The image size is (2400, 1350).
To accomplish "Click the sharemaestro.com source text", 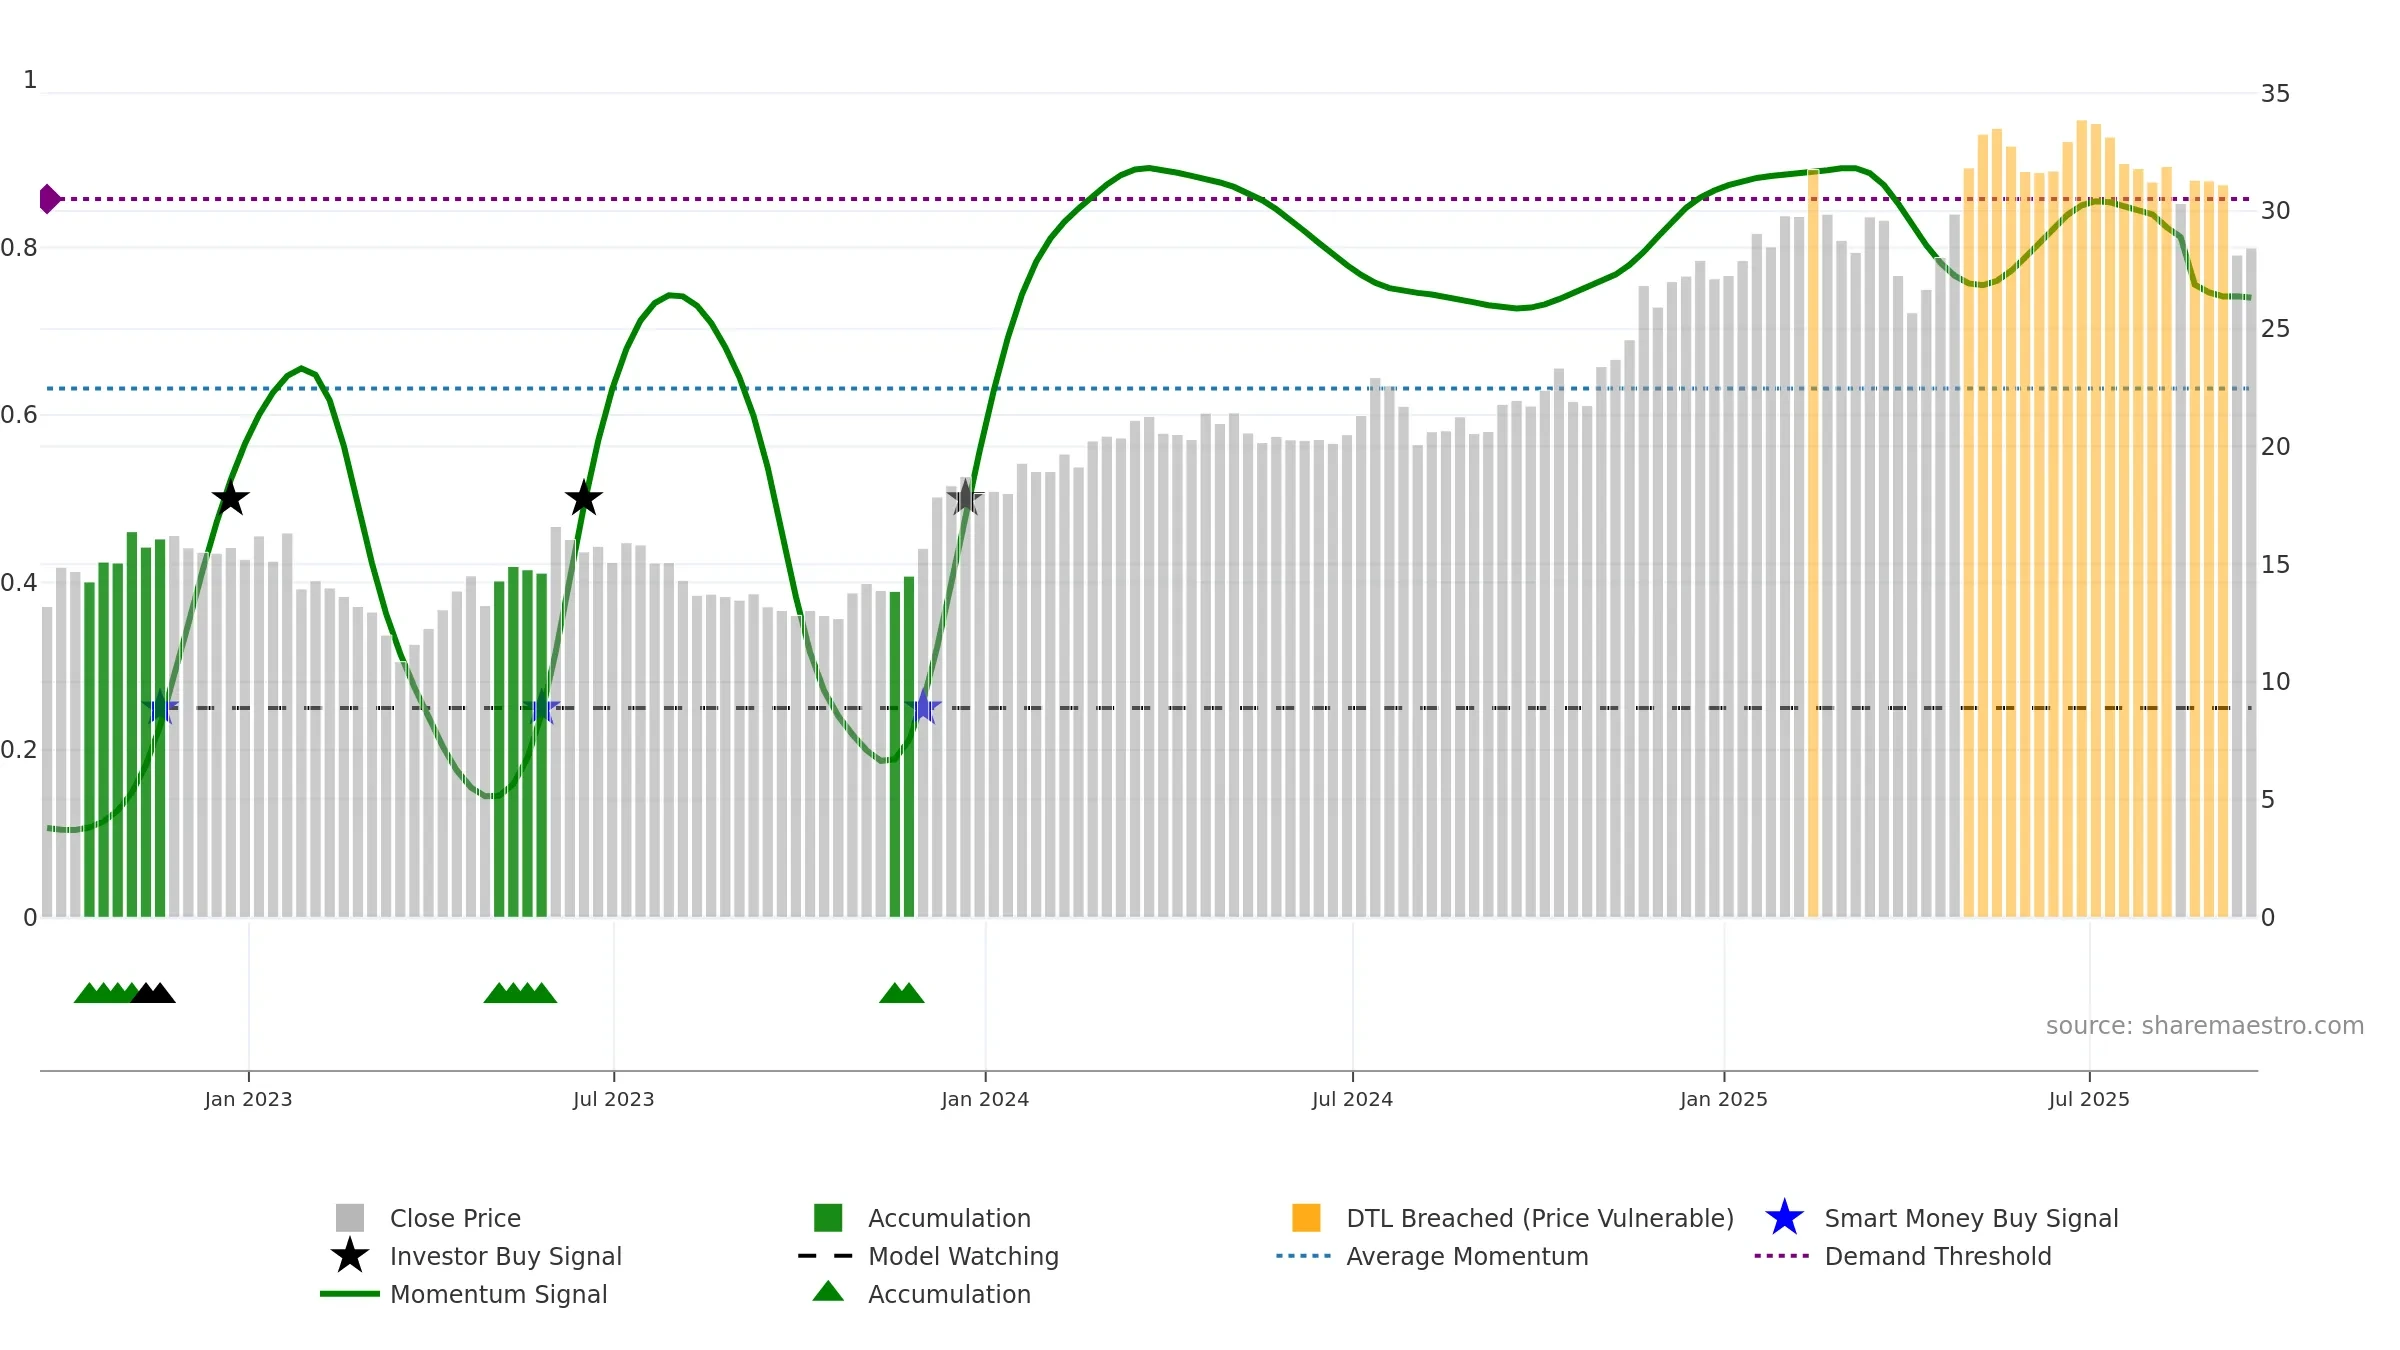I will pyautogui.click(x=2205, y=1026).
